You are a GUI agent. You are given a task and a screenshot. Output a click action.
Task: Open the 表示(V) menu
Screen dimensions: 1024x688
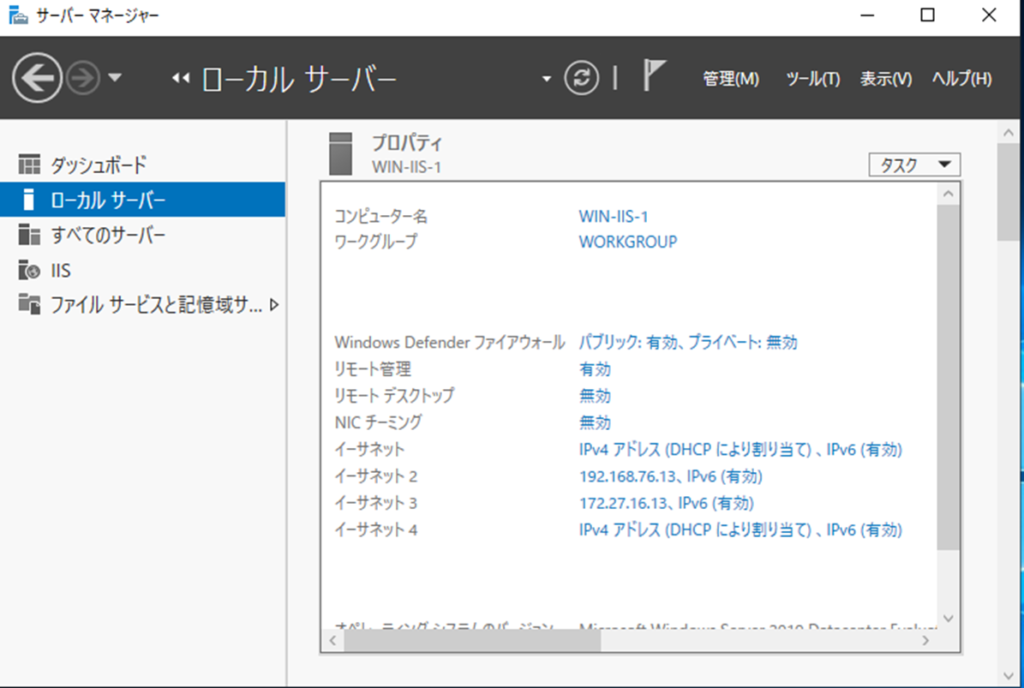pyautogui.click(x=885, y=79)
